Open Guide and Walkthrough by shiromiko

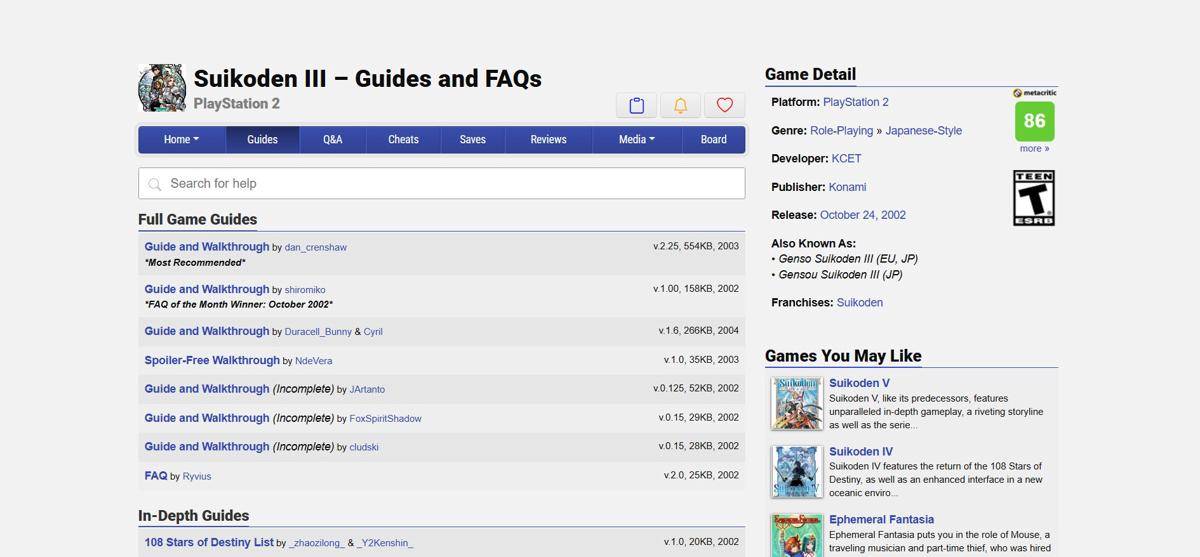(x=207, y=289)
